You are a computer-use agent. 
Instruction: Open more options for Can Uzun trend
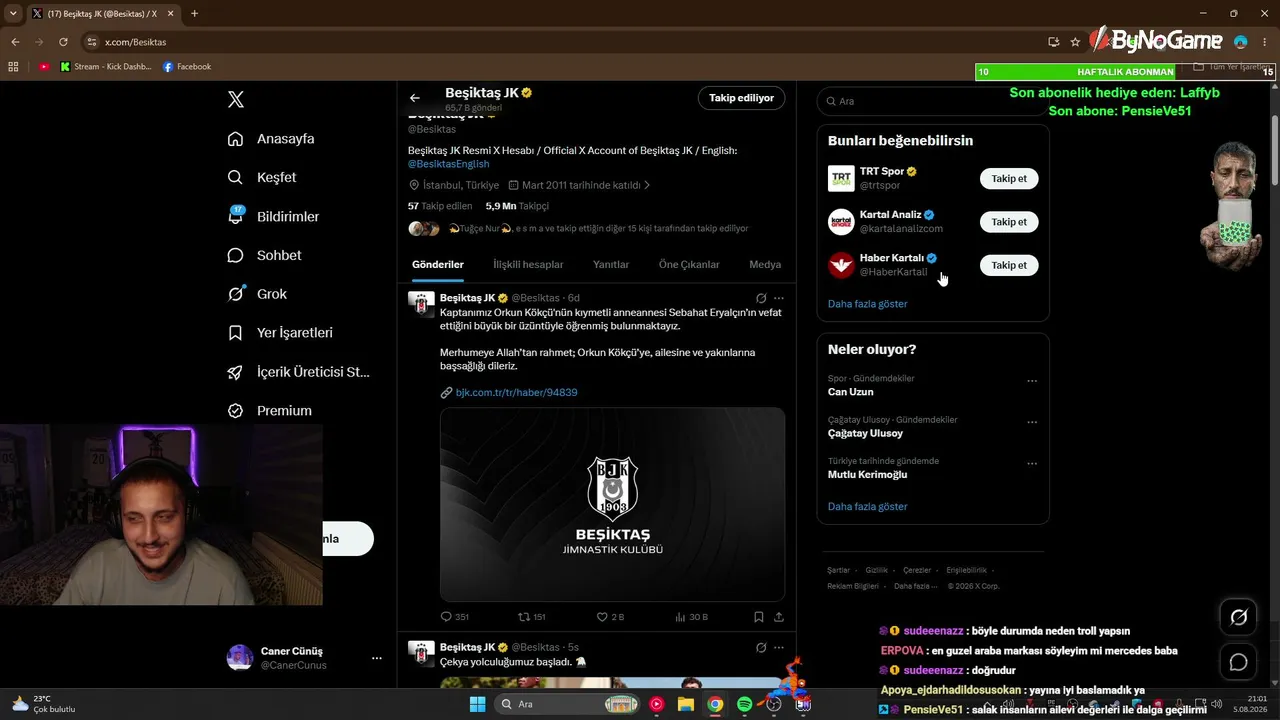pyautogui.click(x=1032, y=381)
